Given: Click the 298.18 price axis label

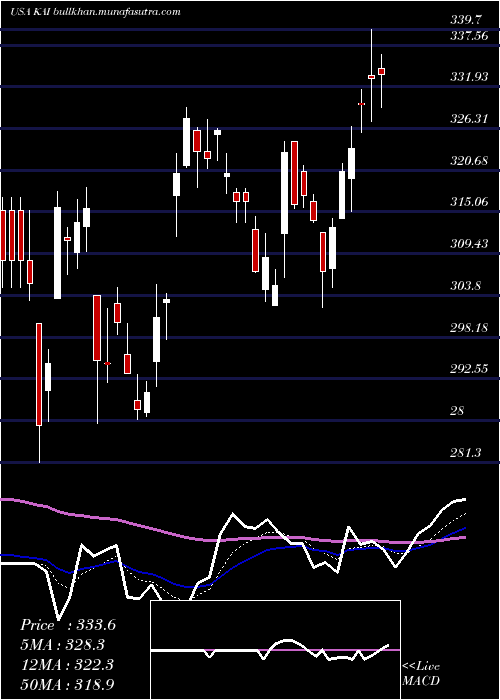Looking at the screenshot, I should (x=469, y=328).
